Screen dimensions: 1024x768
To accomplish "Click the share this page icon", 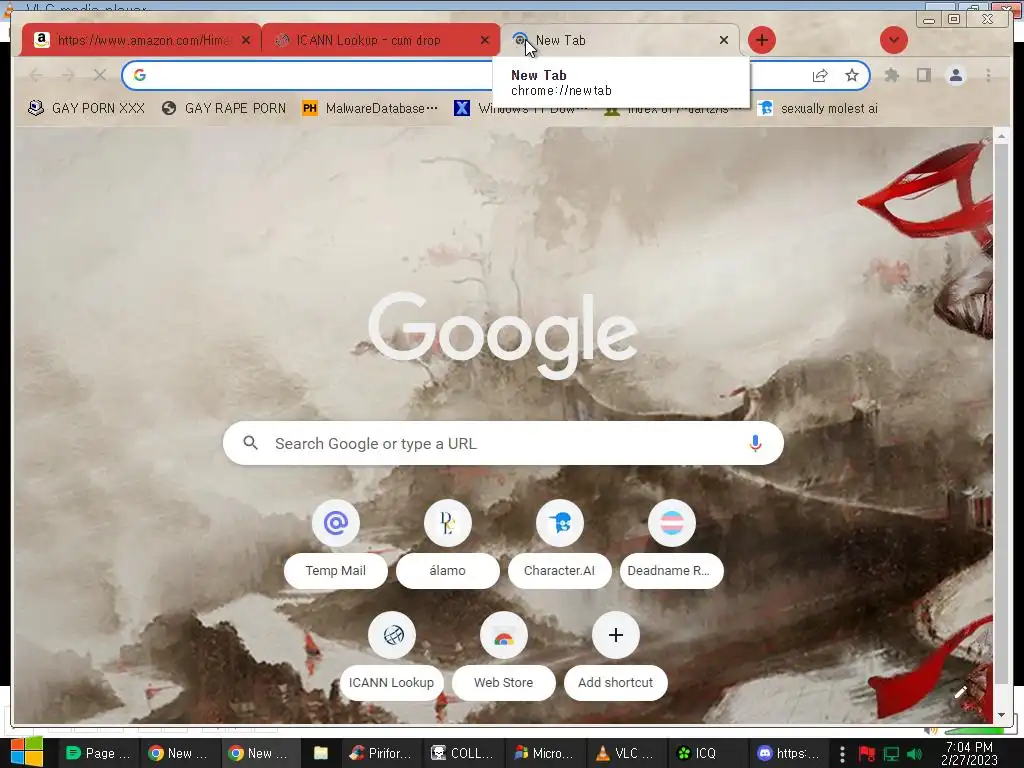I will click(820, 75).
